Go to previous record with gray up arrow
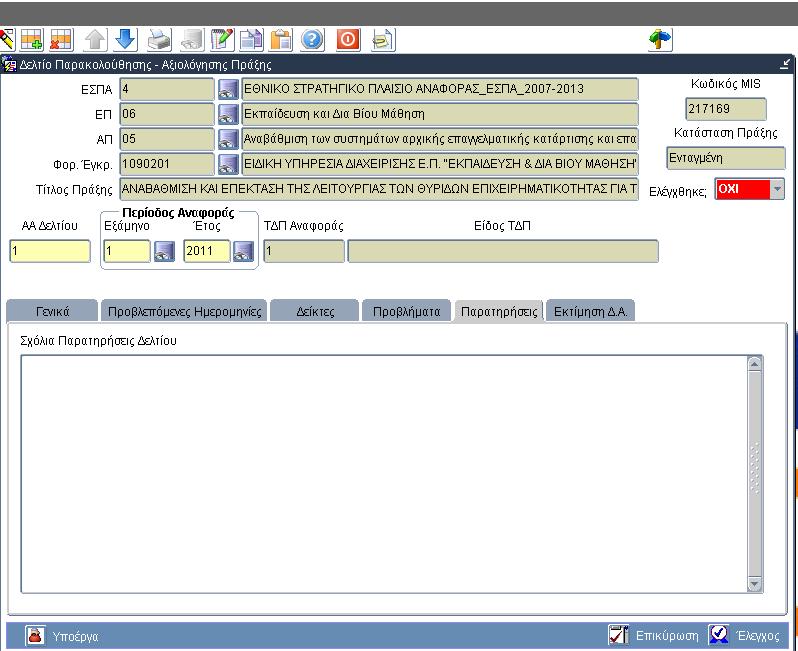The width and height of the screenshot is (798, 651). pos(95,39)
